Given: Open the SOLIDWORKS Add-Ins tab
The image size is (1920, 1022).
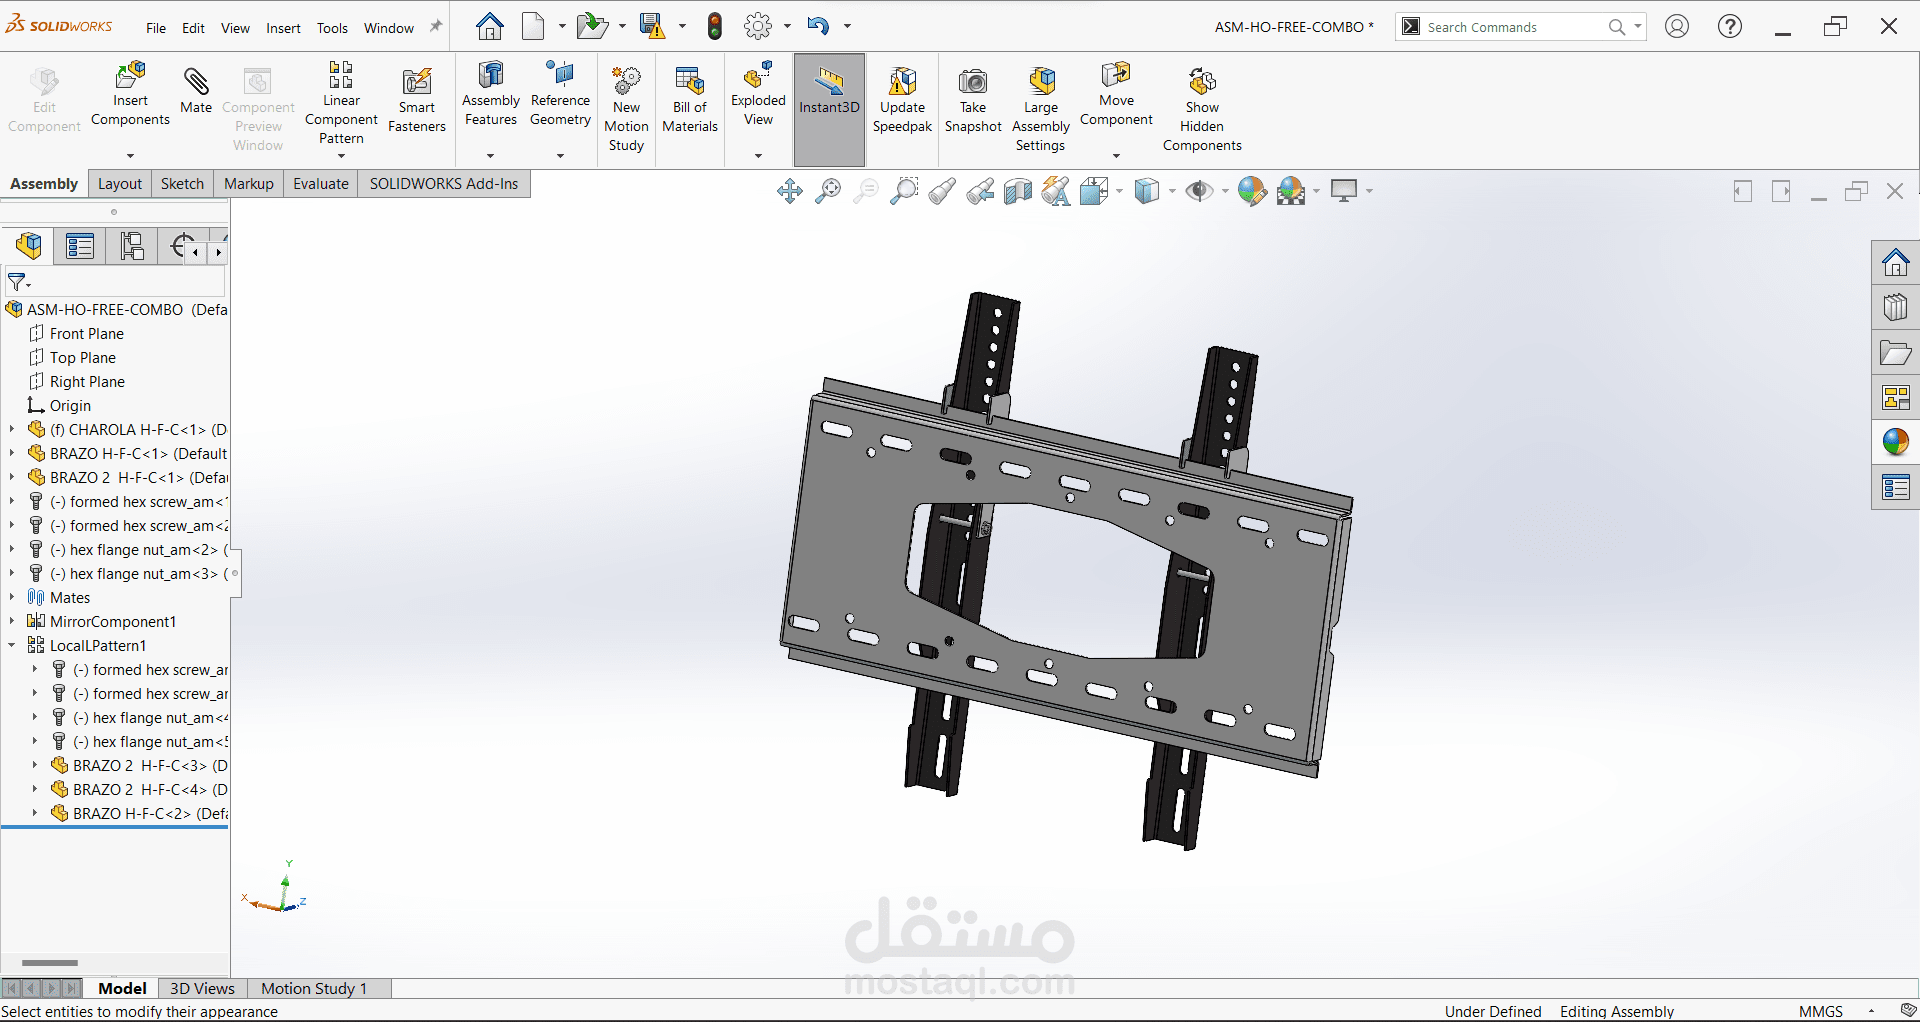Looking at the screenshot, I should point(444,184).
